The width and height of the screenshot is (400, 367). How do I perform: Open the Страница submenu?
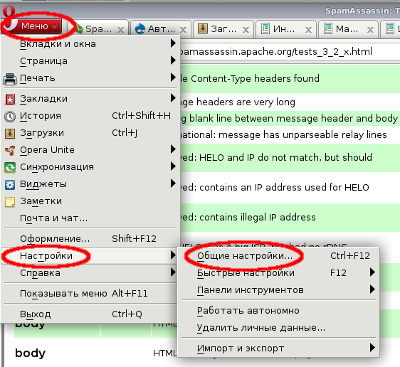(x=91, y=61)
